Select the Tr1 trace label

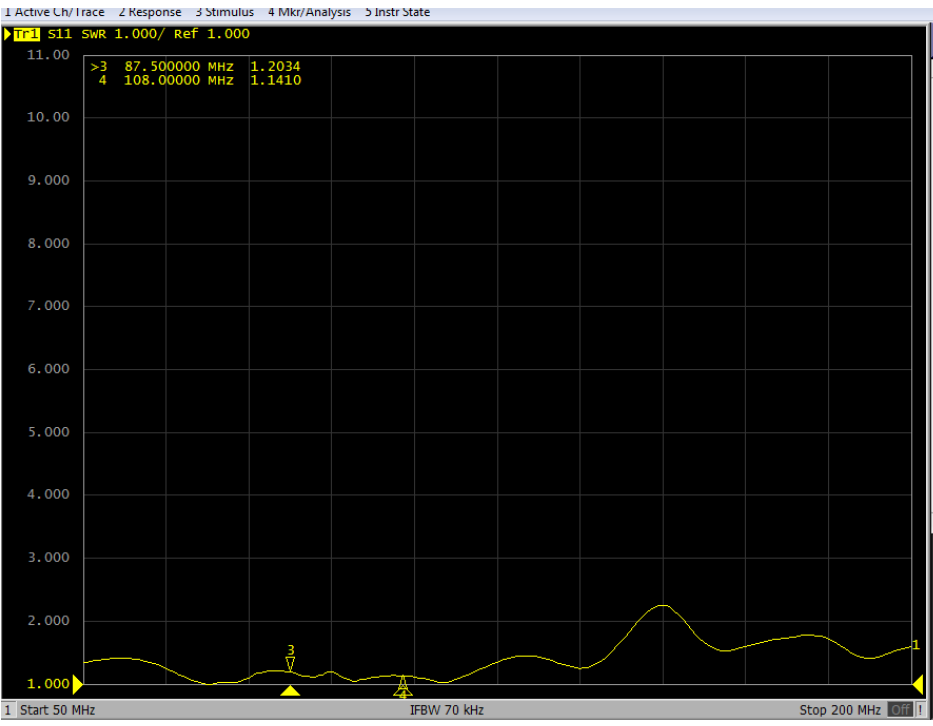[x=26, y=34]
